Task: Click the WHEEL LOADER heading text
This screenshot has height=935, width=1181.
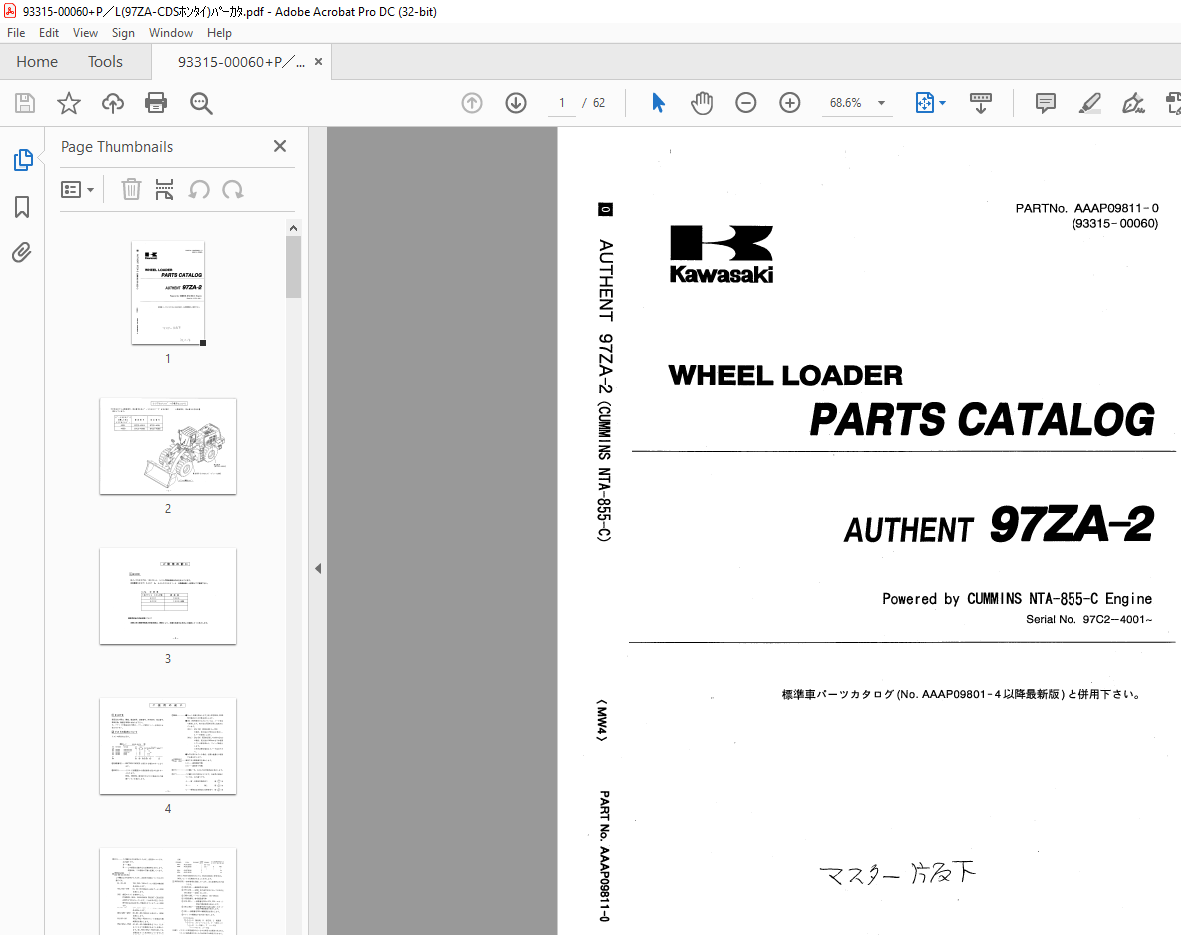Action: pos(786,375)
